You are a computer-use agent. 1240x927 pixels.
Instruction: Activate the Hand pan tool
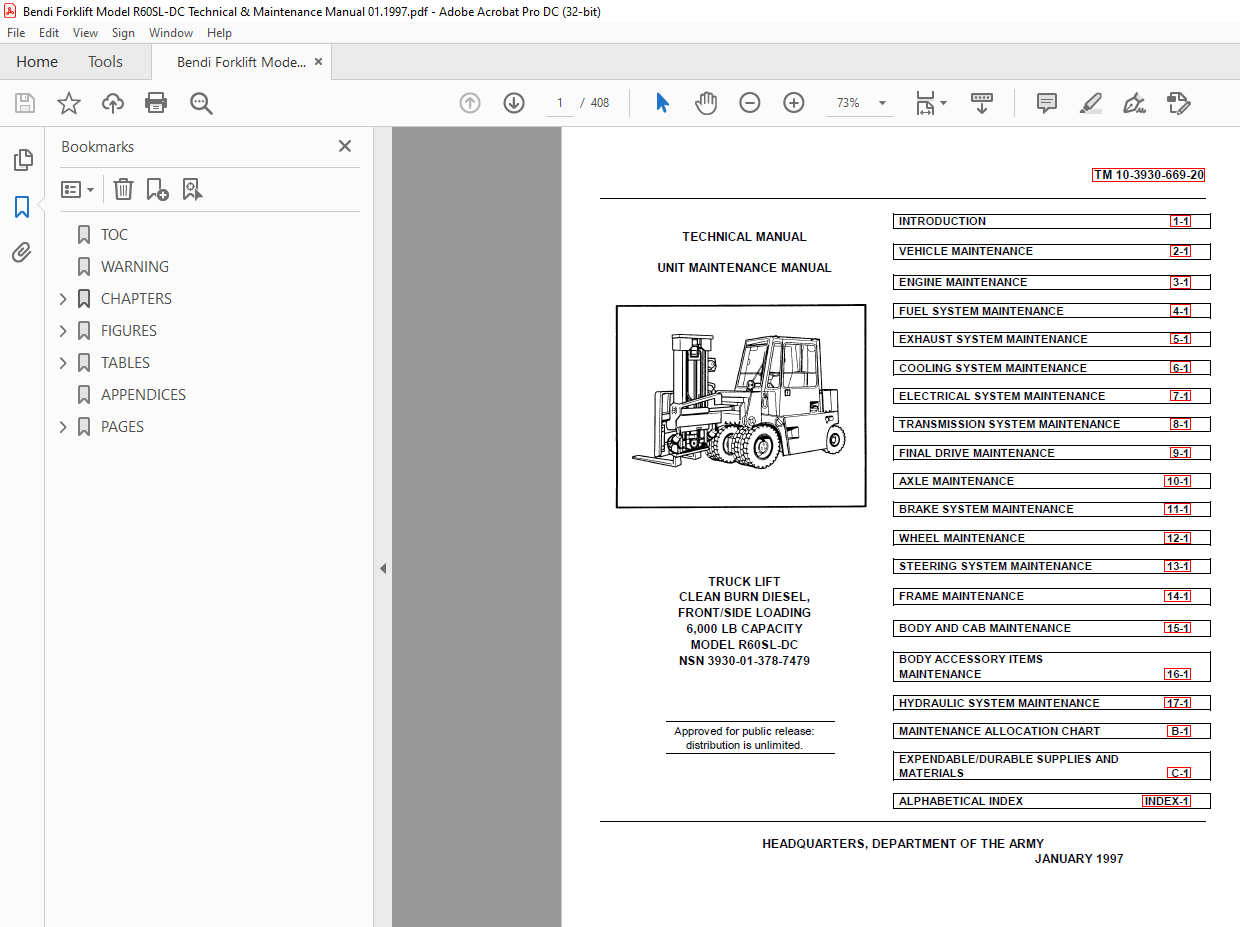(x=707, y=103)
